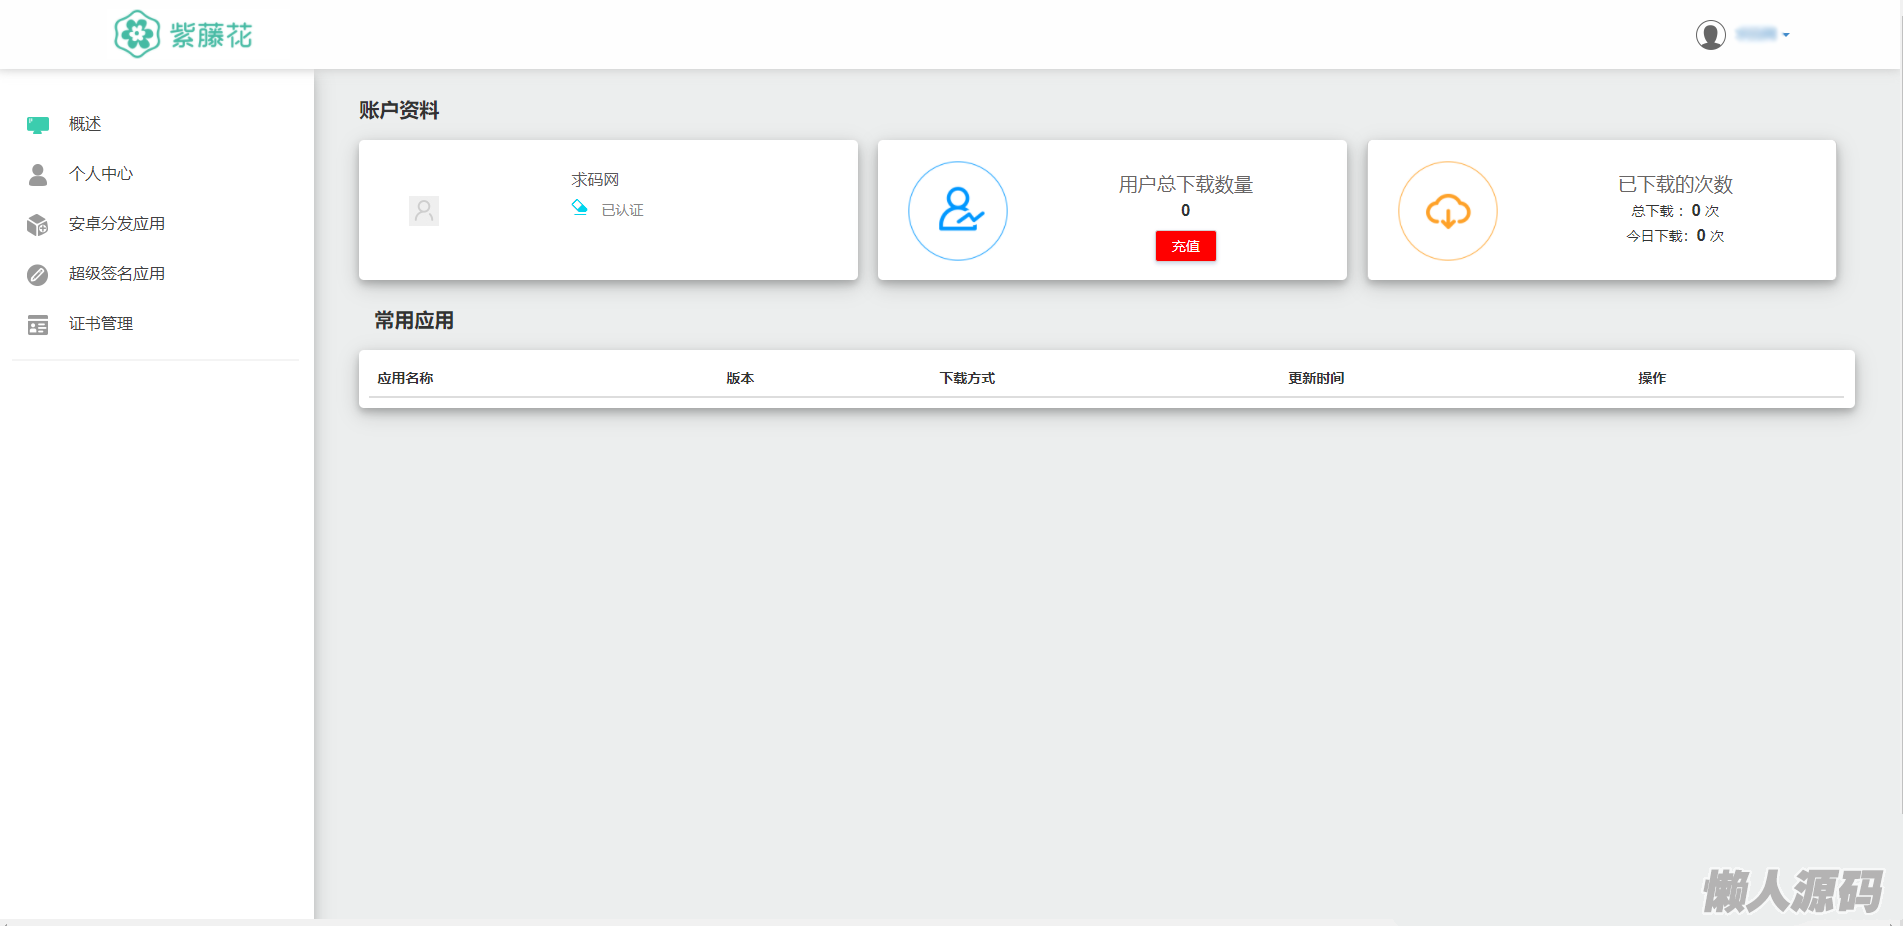
Task: Click the 概述 monitor icon in sidebar
Action: pyautogui.click(x=38, y=125)
